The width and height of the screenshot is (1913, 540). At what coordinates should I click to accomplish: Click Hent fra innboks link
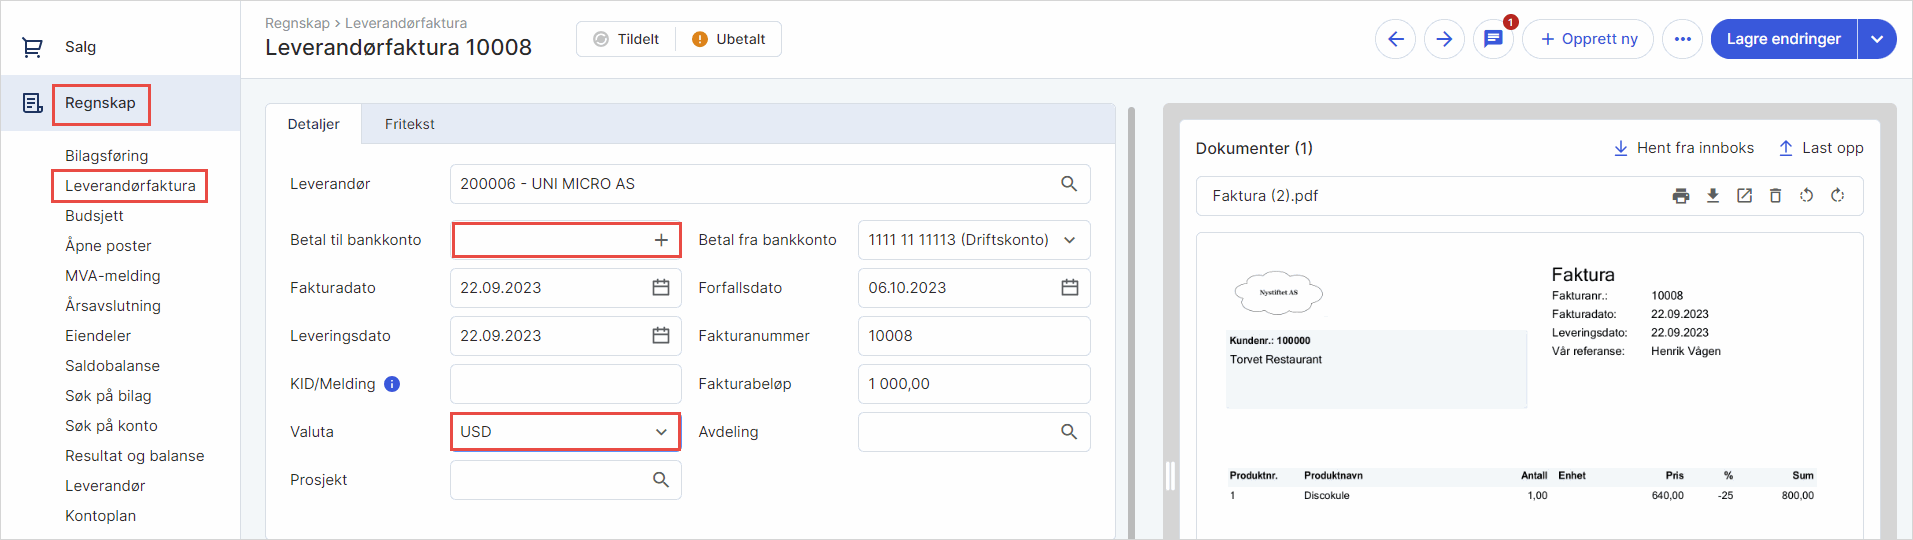pos(1684,148)
